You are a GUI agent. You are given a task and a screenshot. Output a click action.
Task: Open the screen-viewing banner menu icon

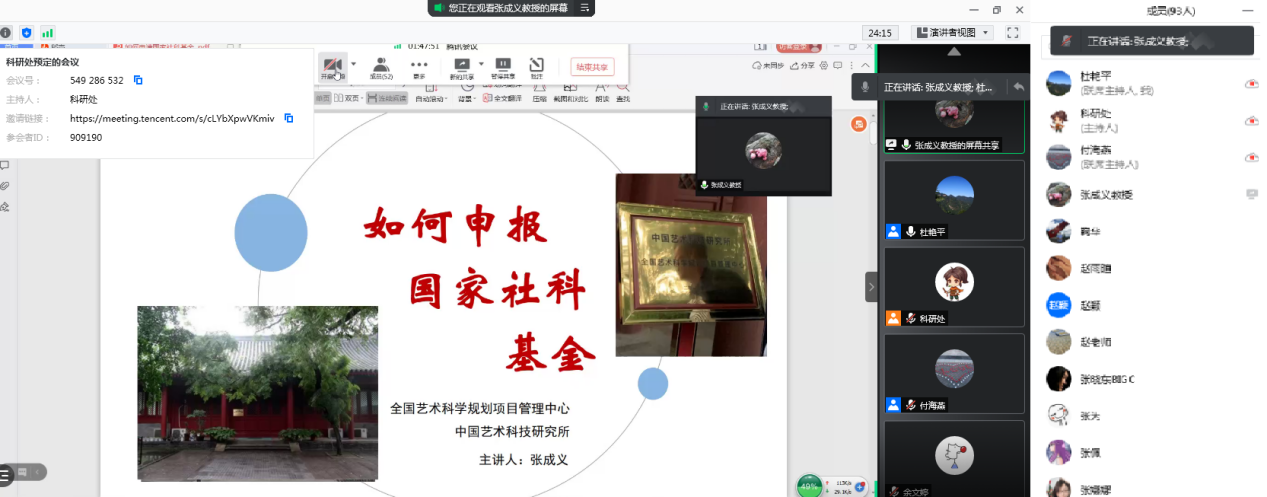point(583,8)
